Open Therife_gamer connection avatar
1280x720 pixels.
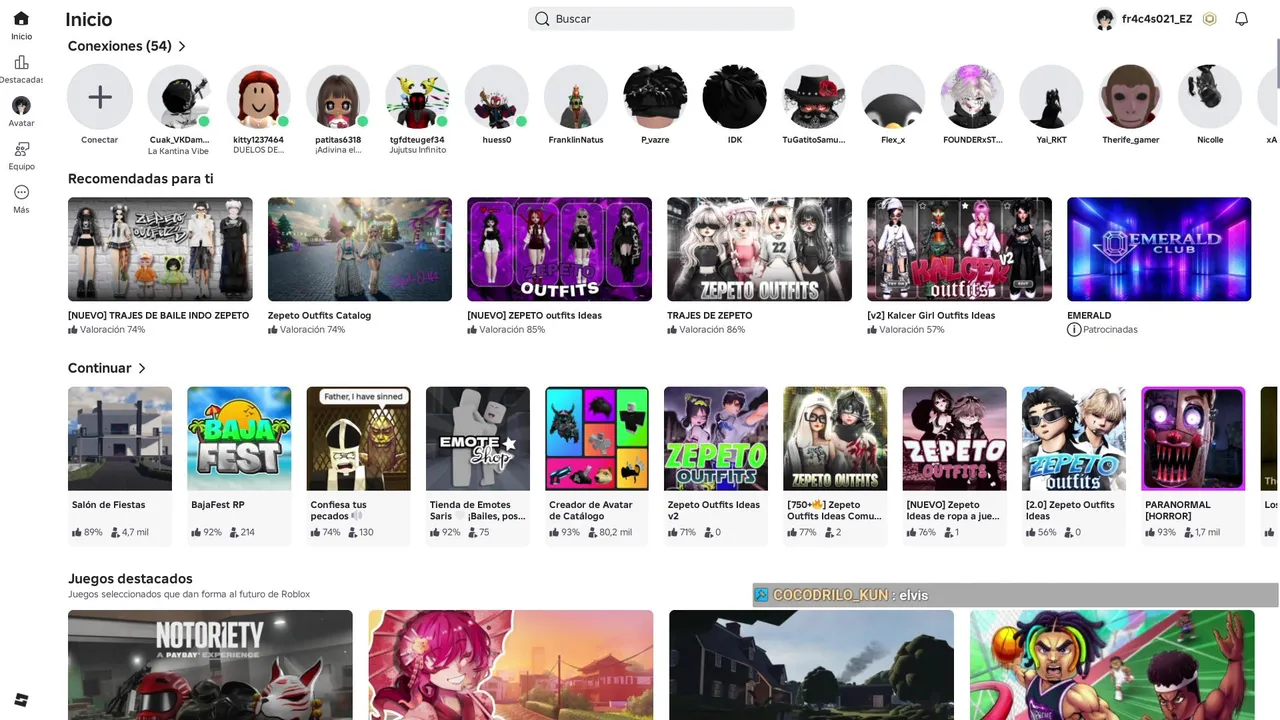[x=1131, y=97]
